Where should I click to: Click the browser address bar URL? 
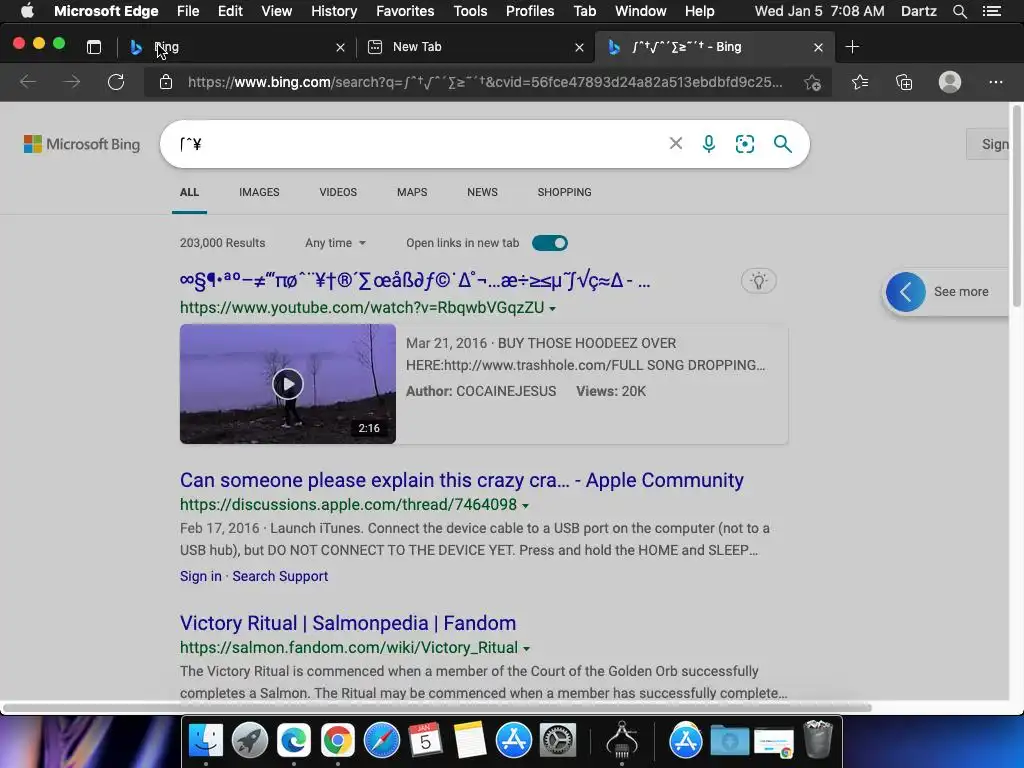point(485,82)
